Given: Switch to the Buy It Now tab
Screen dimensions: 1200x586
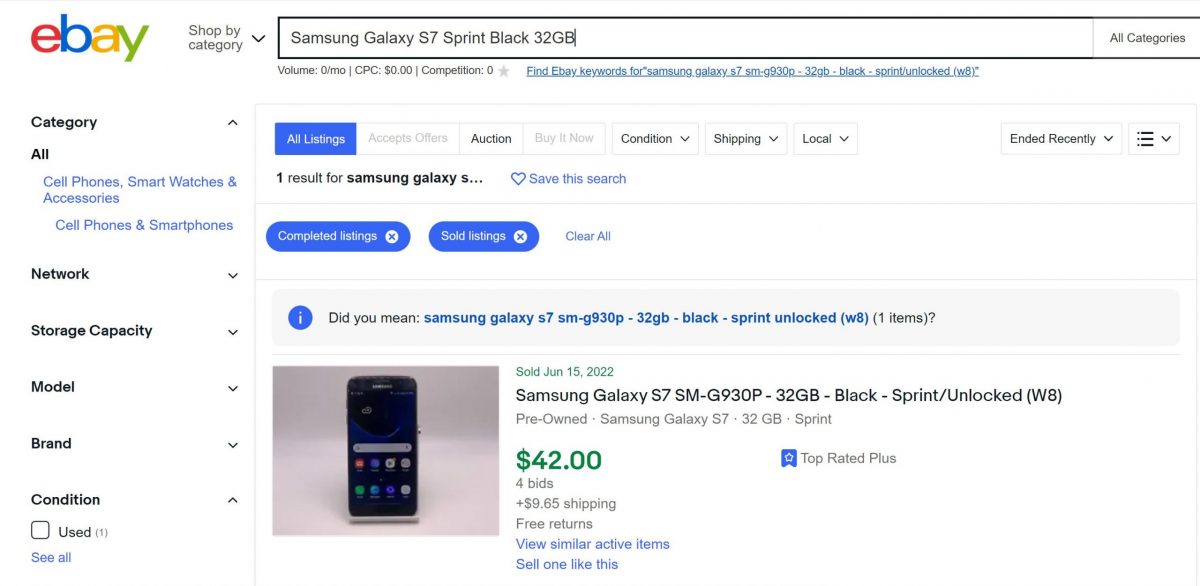Looking at the screenshot, I should (x=563, y=138).
